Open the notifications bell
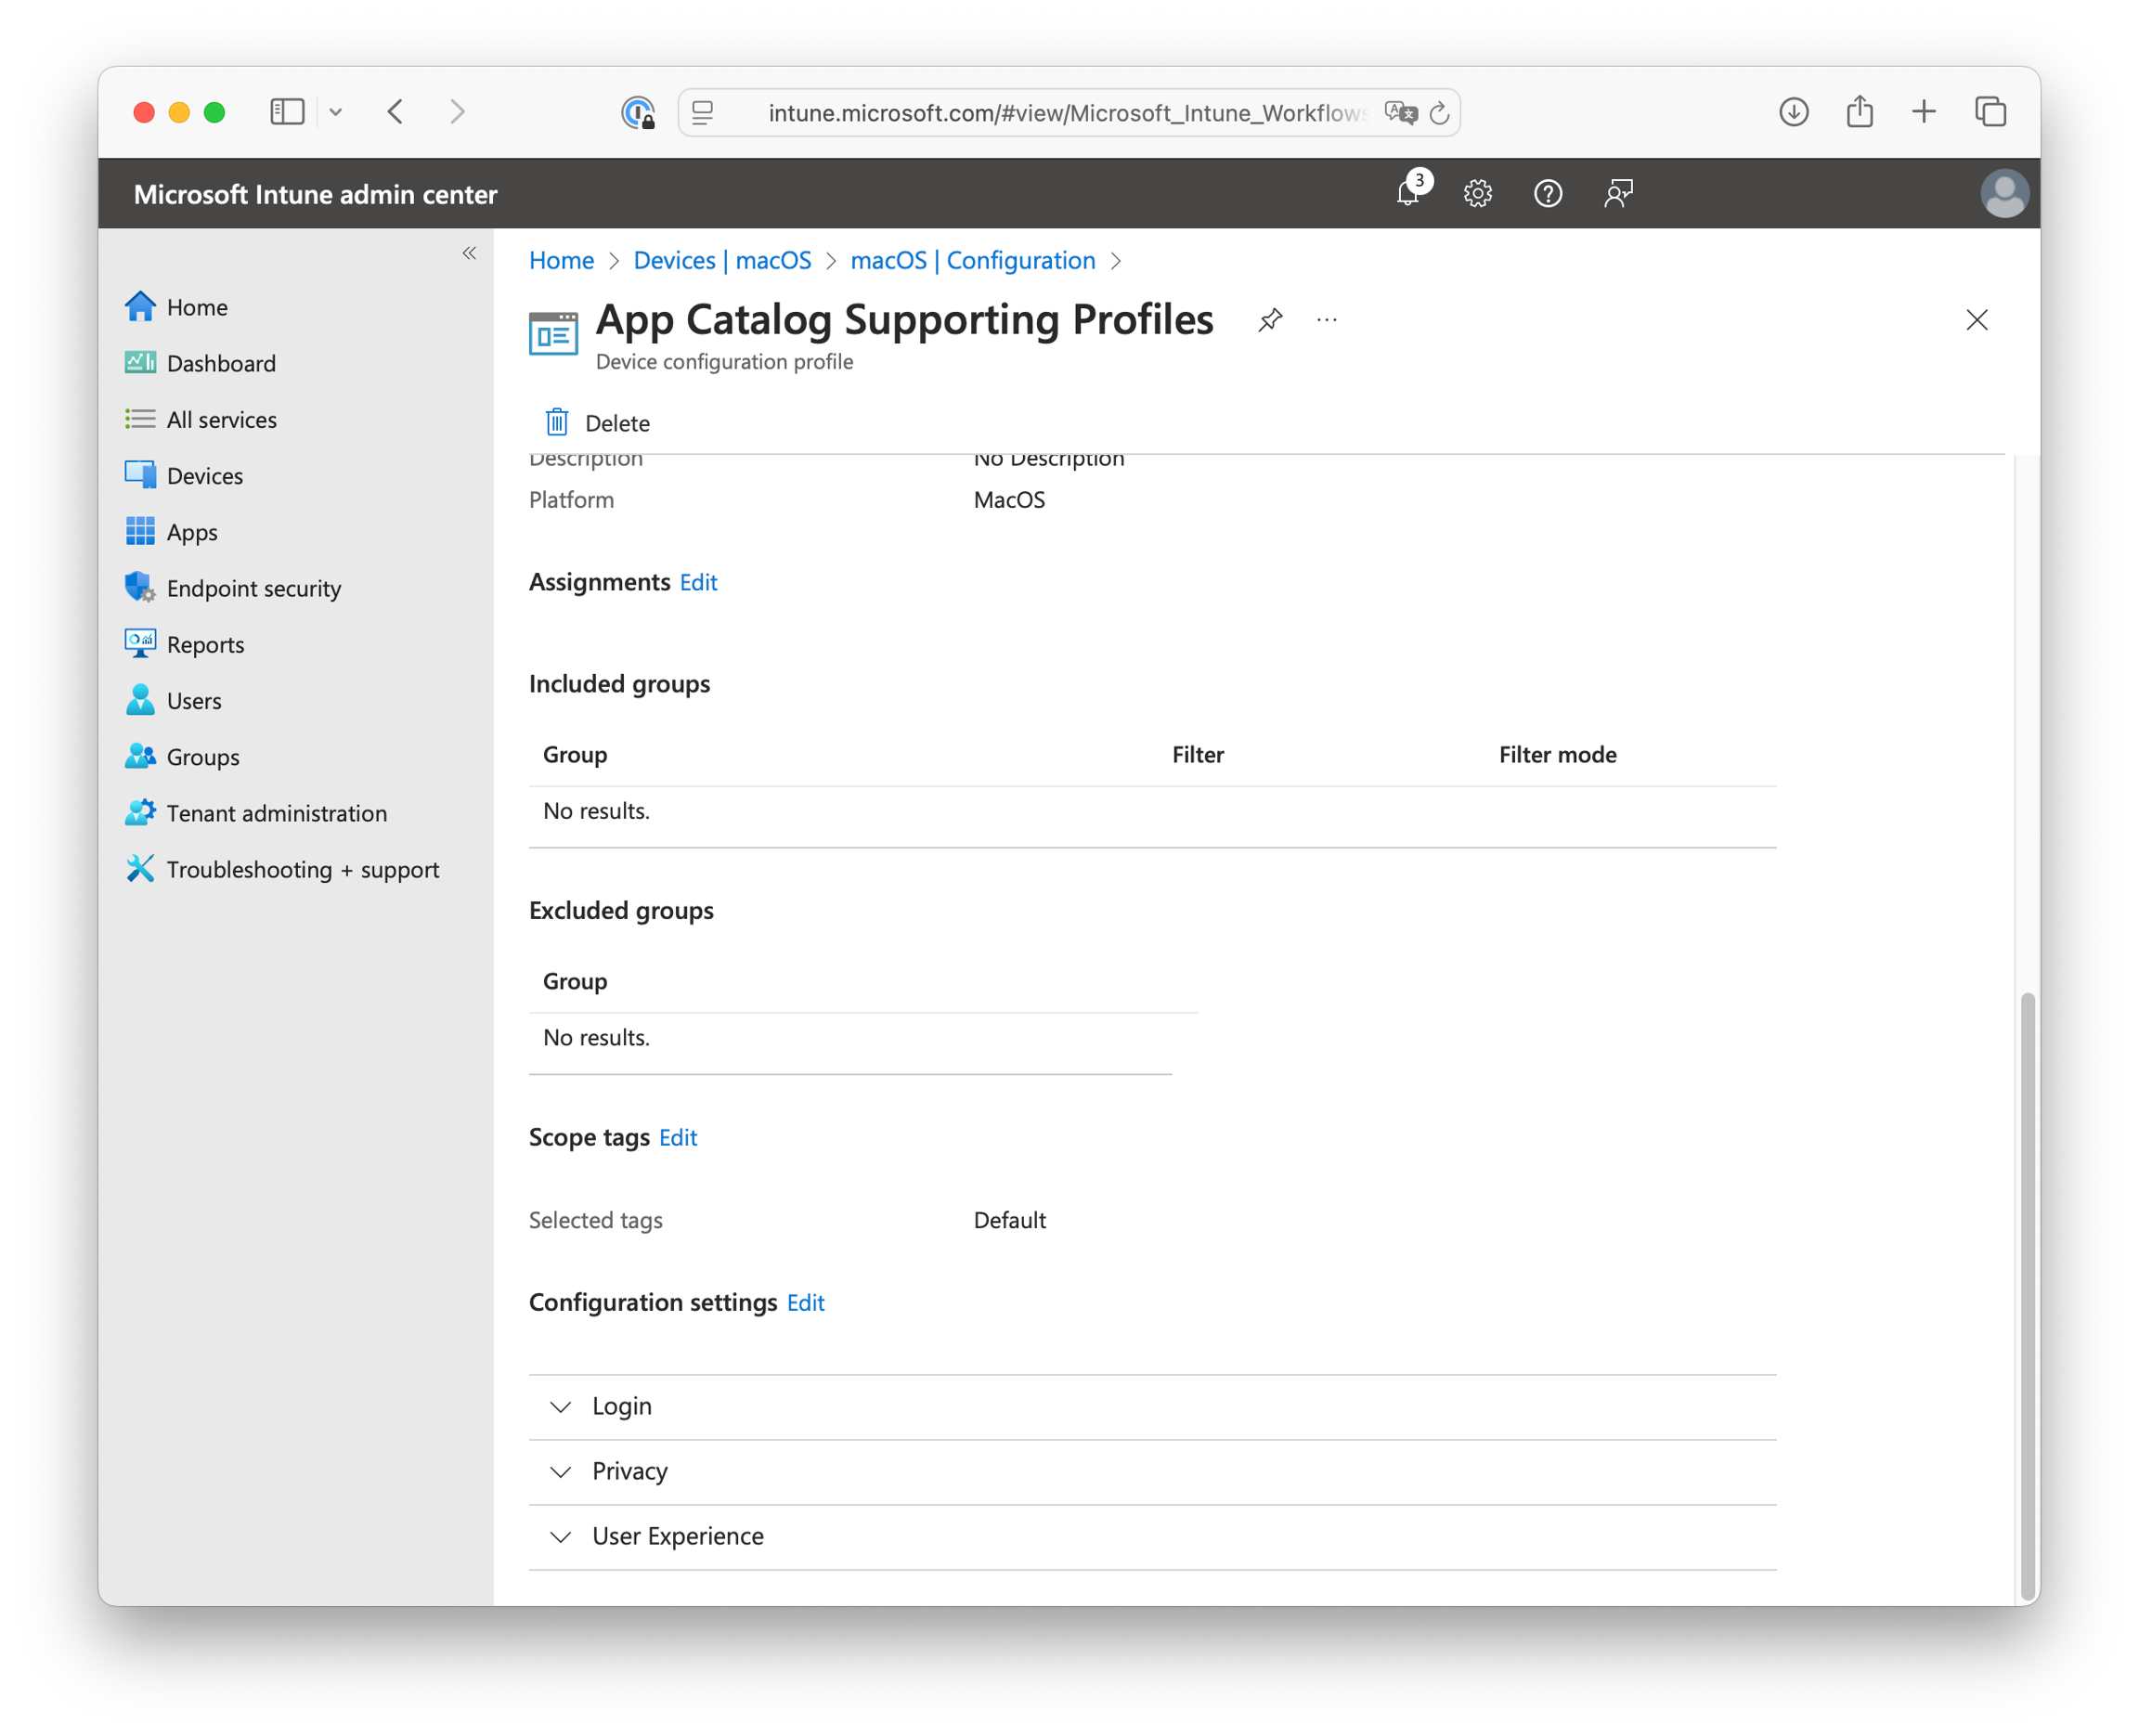Image resolution: width=2139 pixels, height=1736 pixels. pyautogui.click(x=1408, y=192)
